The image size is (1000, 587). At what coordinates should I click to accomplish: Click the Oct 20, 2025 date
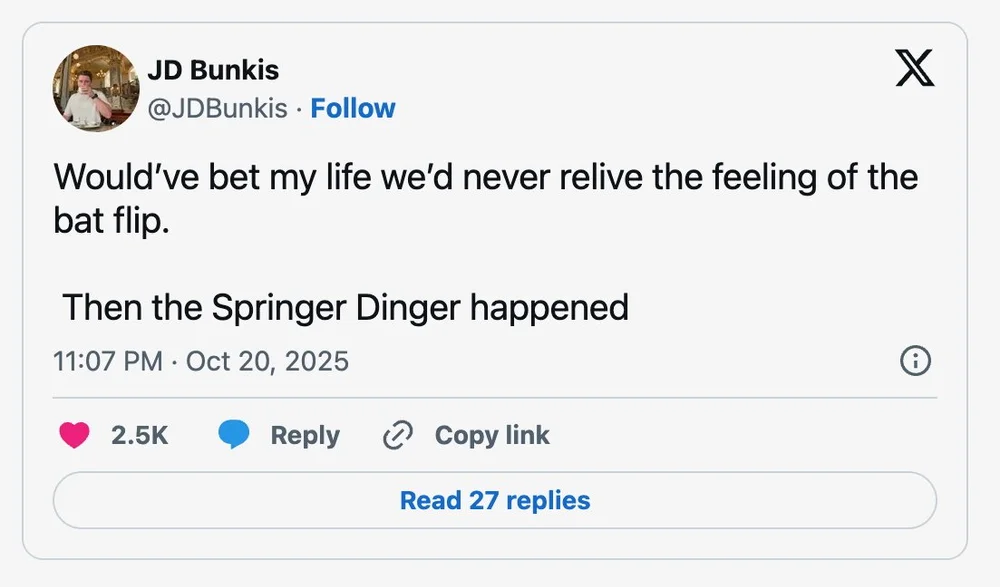click(267, 360)
